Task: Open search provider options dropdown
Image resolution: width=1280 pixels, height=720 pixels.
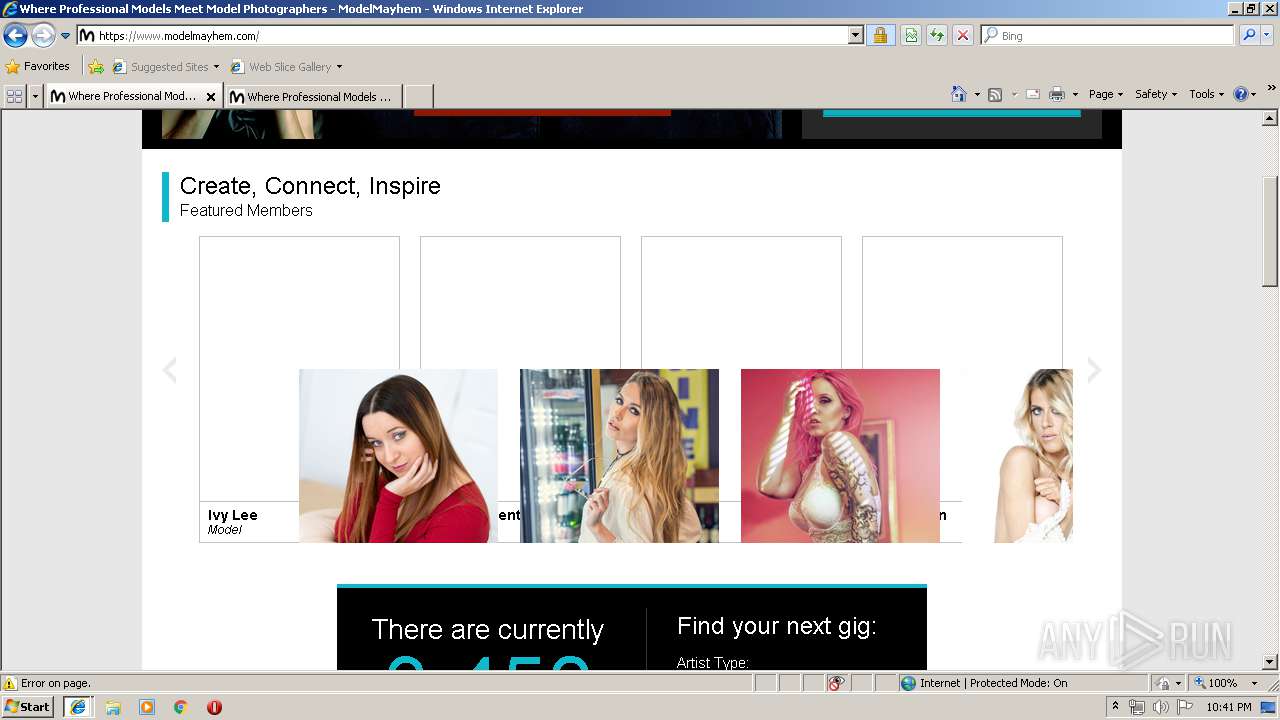Action: 1267,36
